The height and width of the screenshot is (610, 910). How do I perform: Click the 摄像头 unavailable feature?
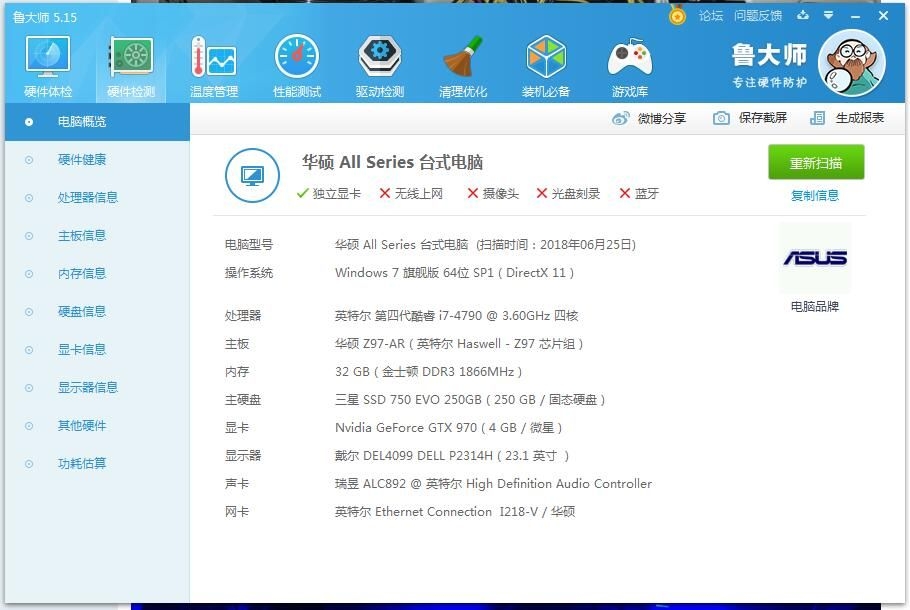pyautogui.click(x=493, y=194)
